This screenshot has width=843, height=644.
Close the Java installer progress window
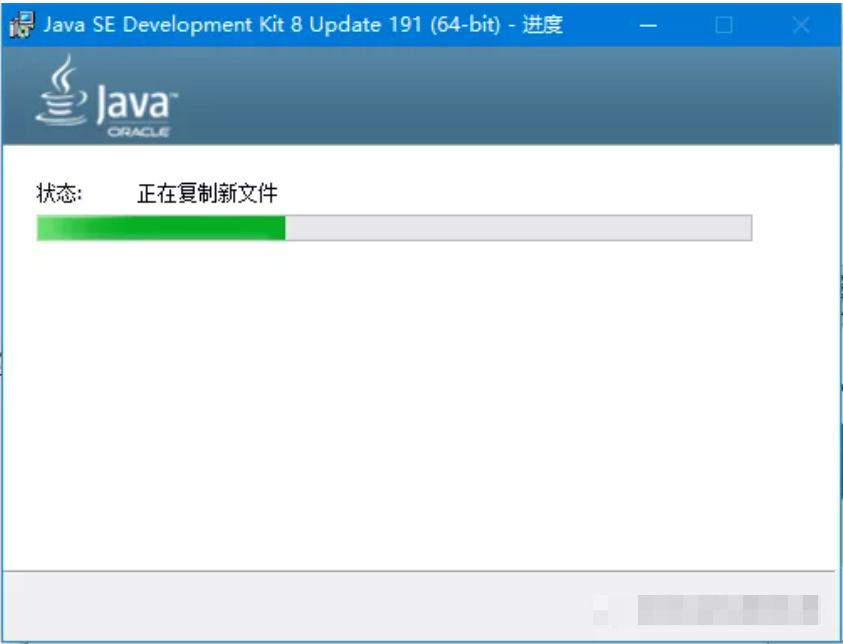coord(801,25)
